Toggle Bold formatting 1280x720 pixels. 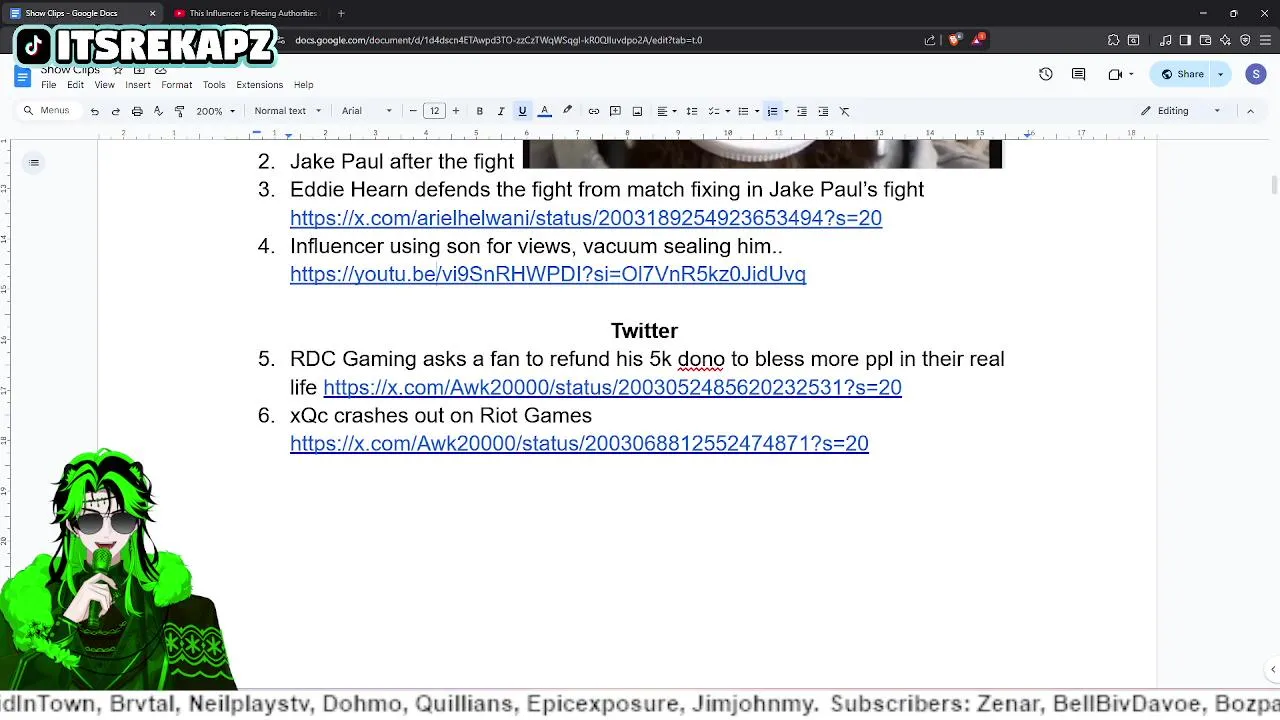[x=479, y=111]
